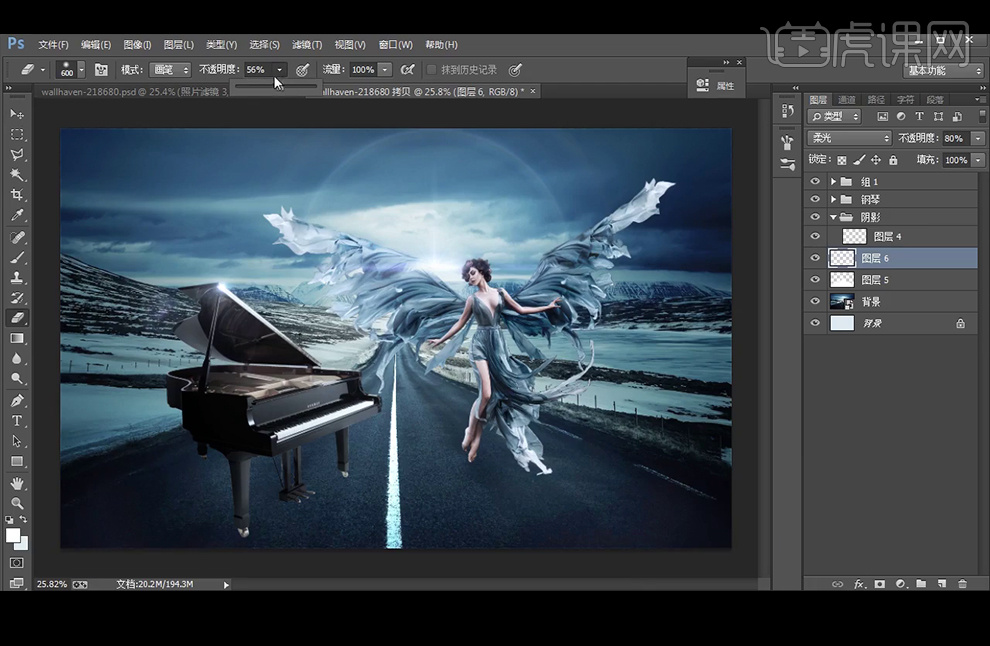Click the foreground color swatch
This screenshot has height=646, width=990.
click(13, 535)
